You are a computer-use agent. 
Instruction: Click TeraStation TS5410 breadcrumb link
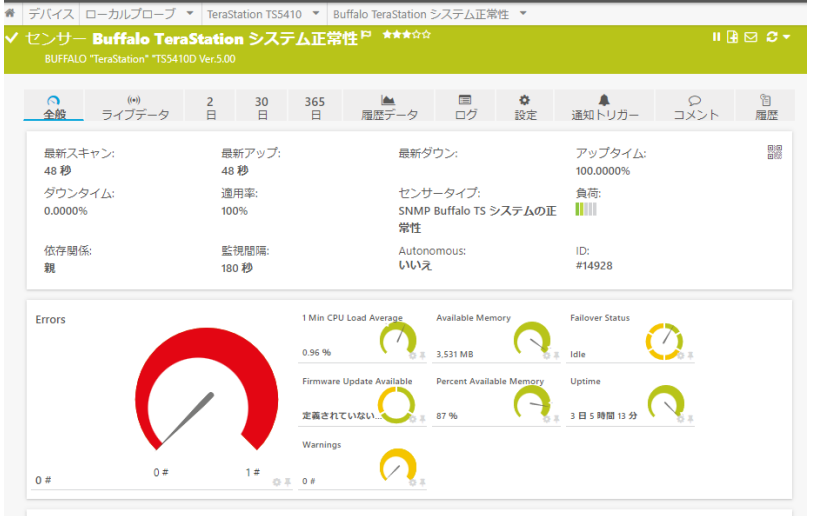click(x=254, y=14)
